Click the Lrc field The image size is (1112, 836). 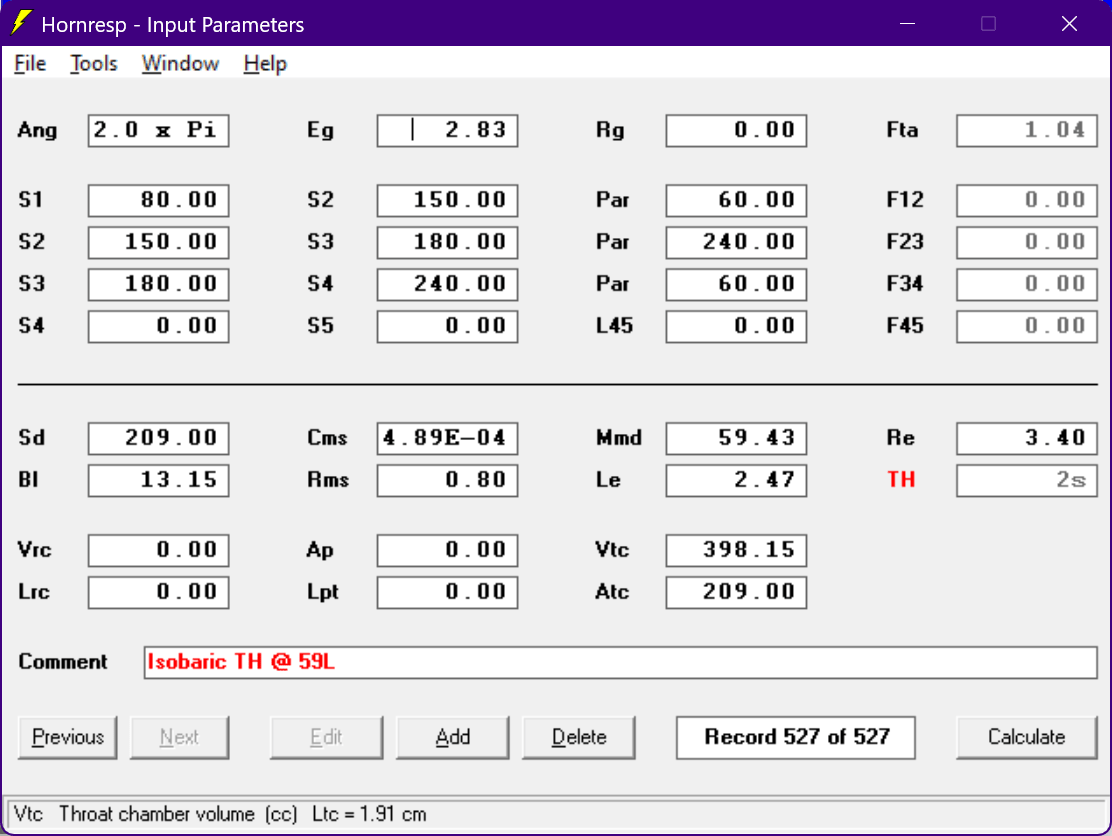[x=158, y=592]
